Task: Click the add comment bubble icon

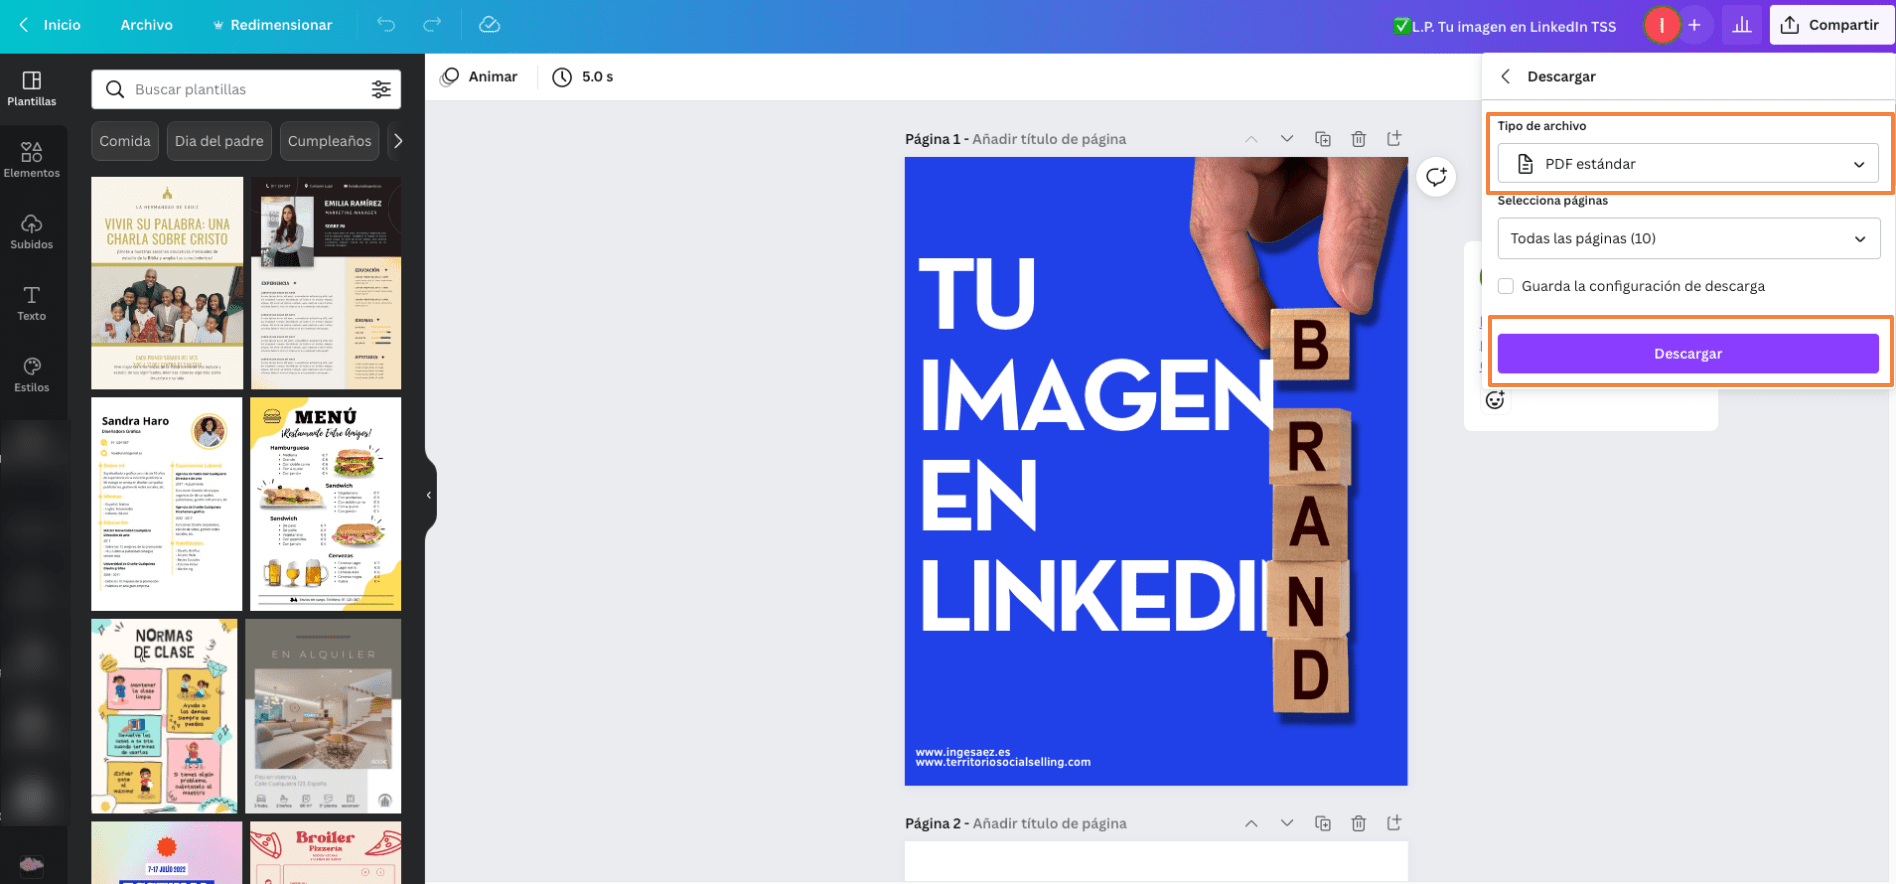Action: pos(1436,177)
